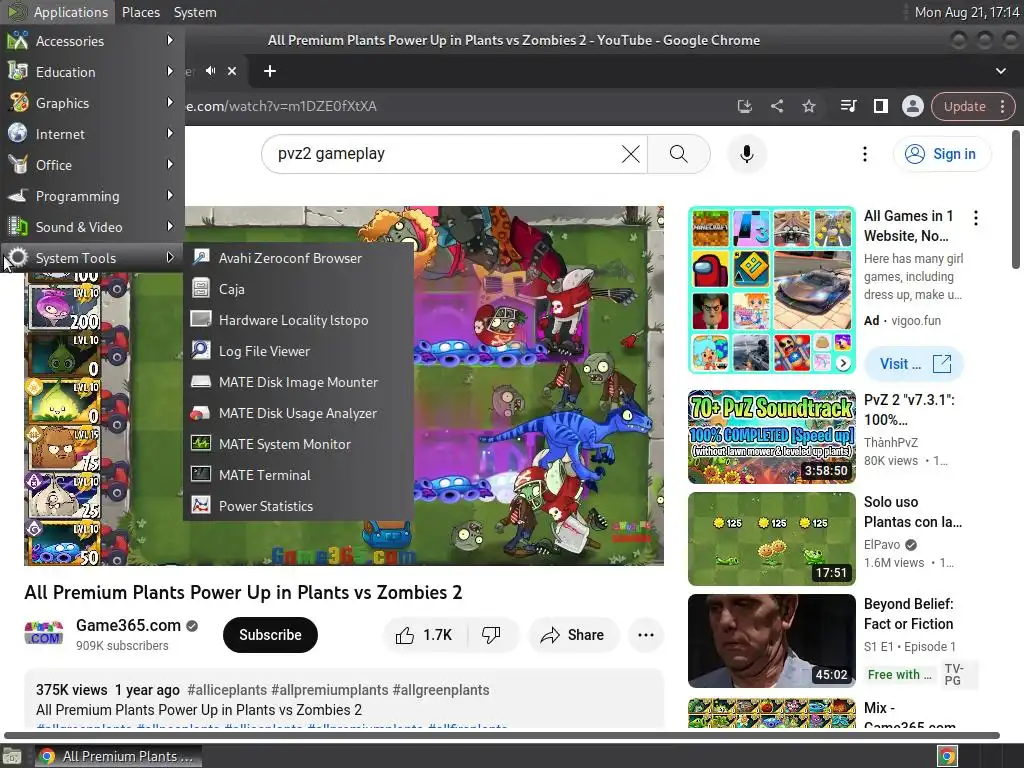
Task: Expand the Graphics submenu arrow
Action: pos(170,103)
